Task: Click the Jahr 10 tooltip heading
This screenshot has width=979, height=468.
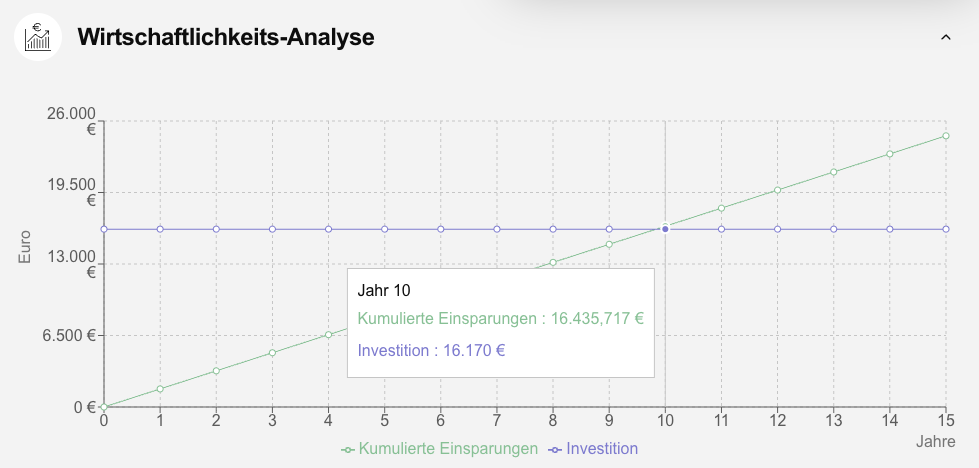Action: click(384, 291)
